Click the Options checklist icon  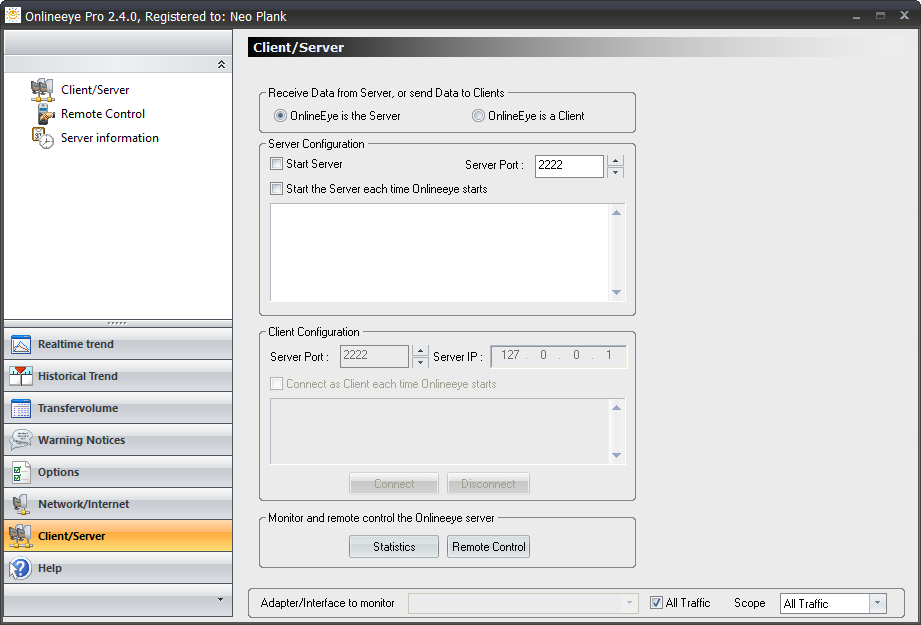coord(21,472)
